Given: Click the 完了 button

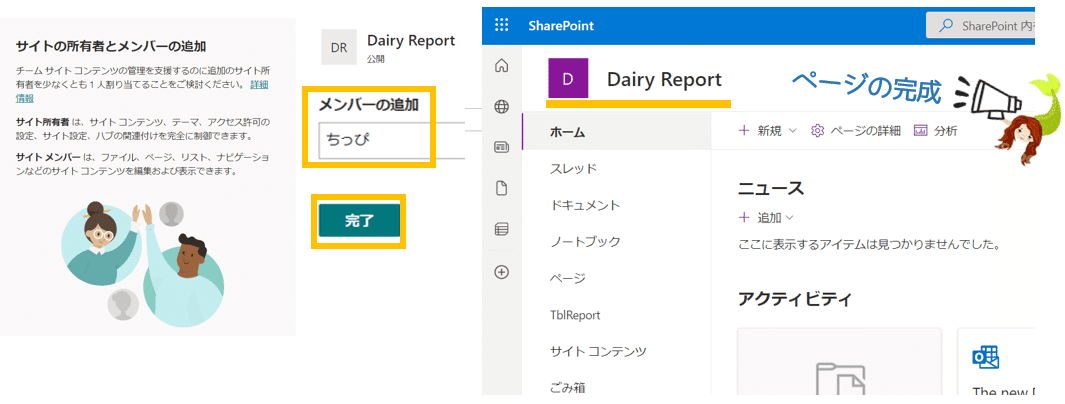Looking at the screenshot, I should 359,221.
